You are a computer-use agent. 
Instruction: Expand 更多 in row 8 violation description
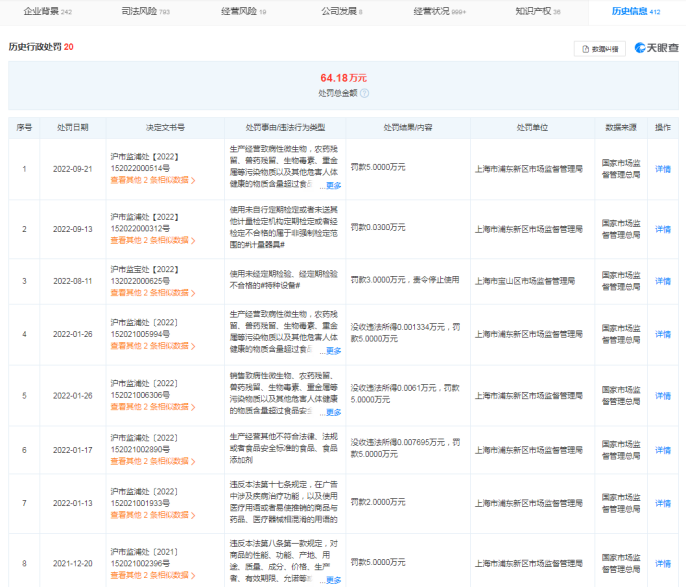tap(333, 579)
